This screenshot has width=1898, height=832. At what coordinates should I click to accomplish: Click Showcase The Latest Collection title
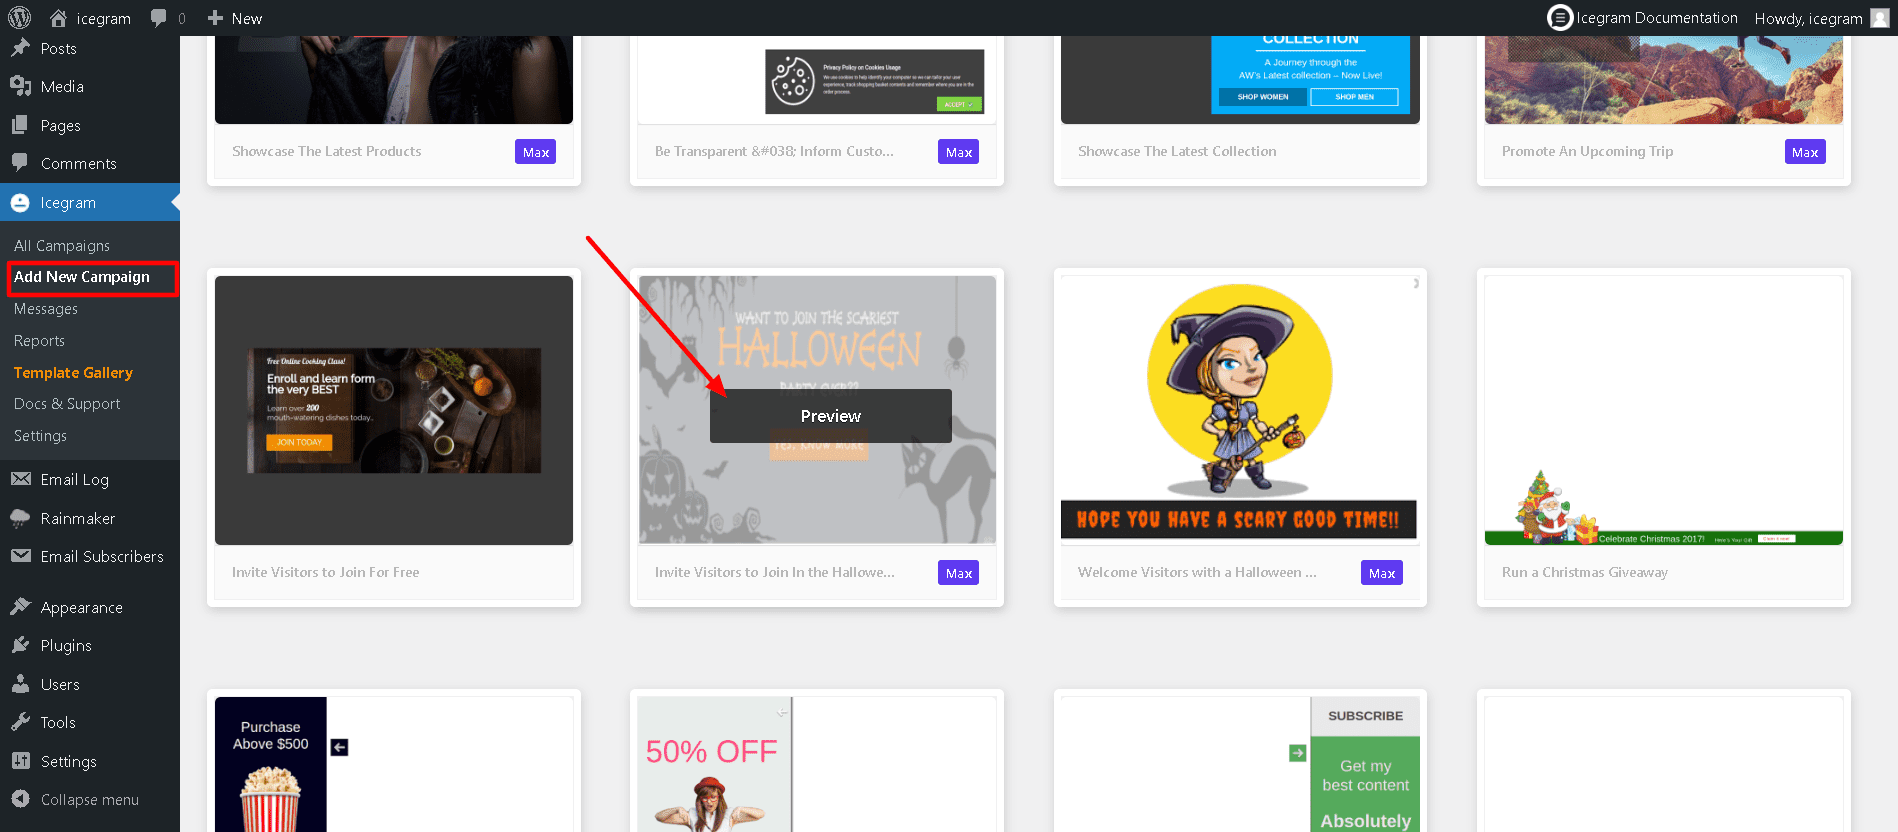click(1177, 151)
